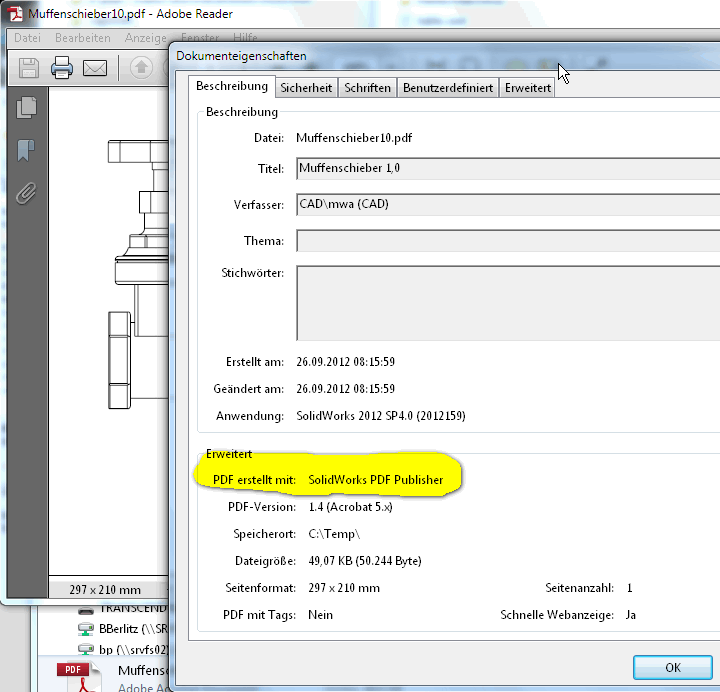Click the Schnelle Webanzeige value Ja
720x692 pixels.
tap(630, 615)
